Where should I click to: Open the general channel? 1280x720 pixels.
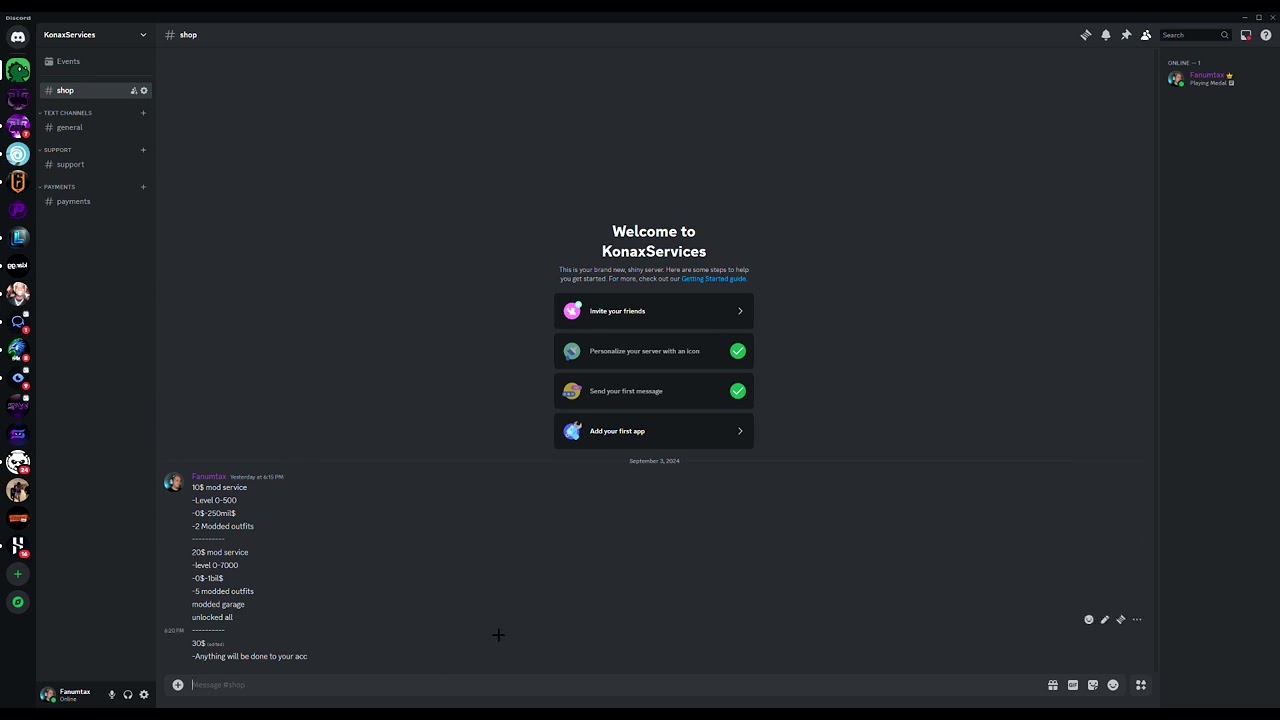[96, 127]
